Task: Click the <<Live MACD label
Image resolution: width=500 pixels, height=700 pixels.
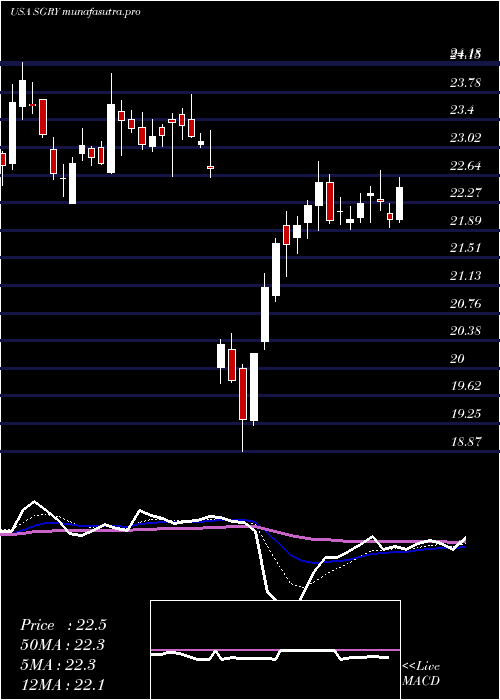Action: pyautogui.click(x=421, y=674)
